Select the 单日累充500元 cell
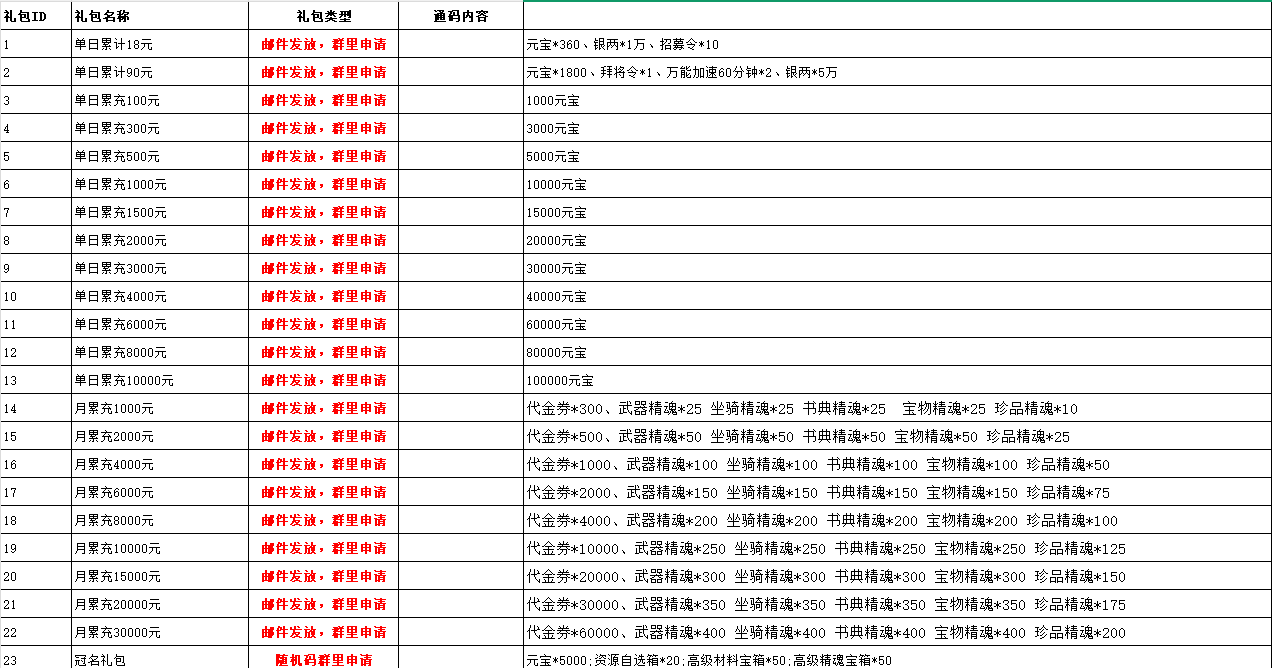The height and width of the screenshot is (668, 1272). click(x=160, y=156)
